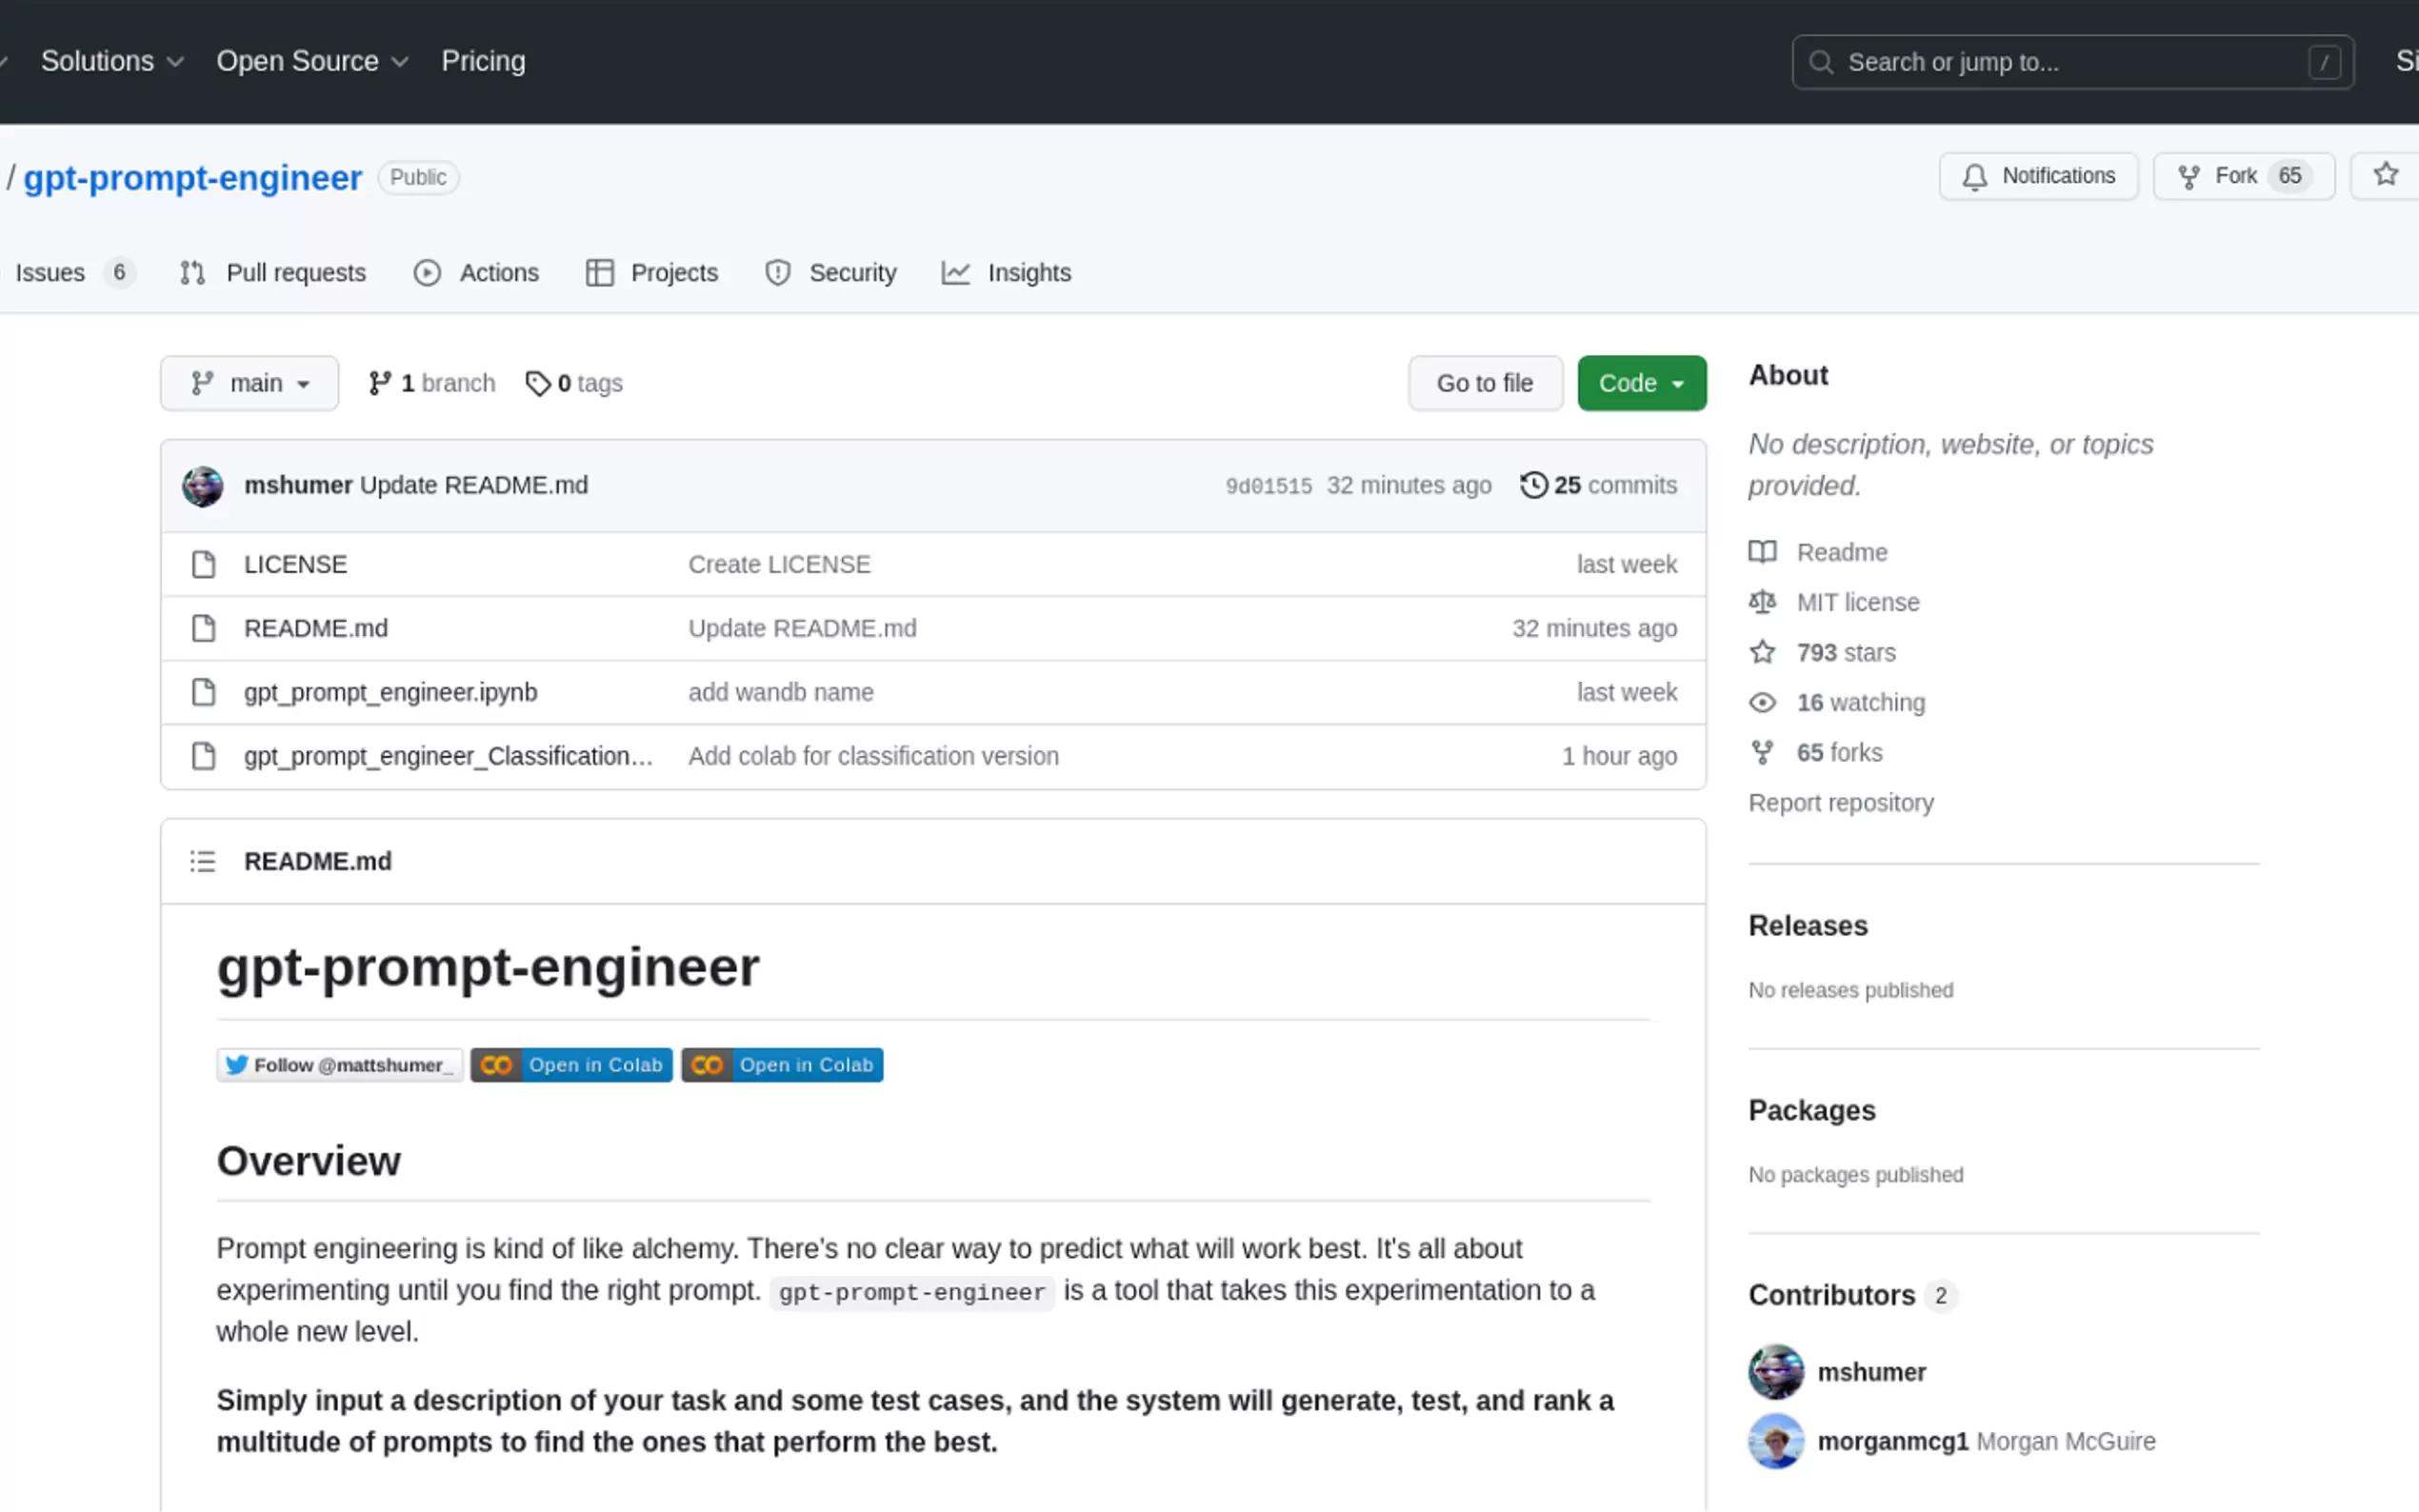Click the MIT license scales icon

tap(1763, 602)
